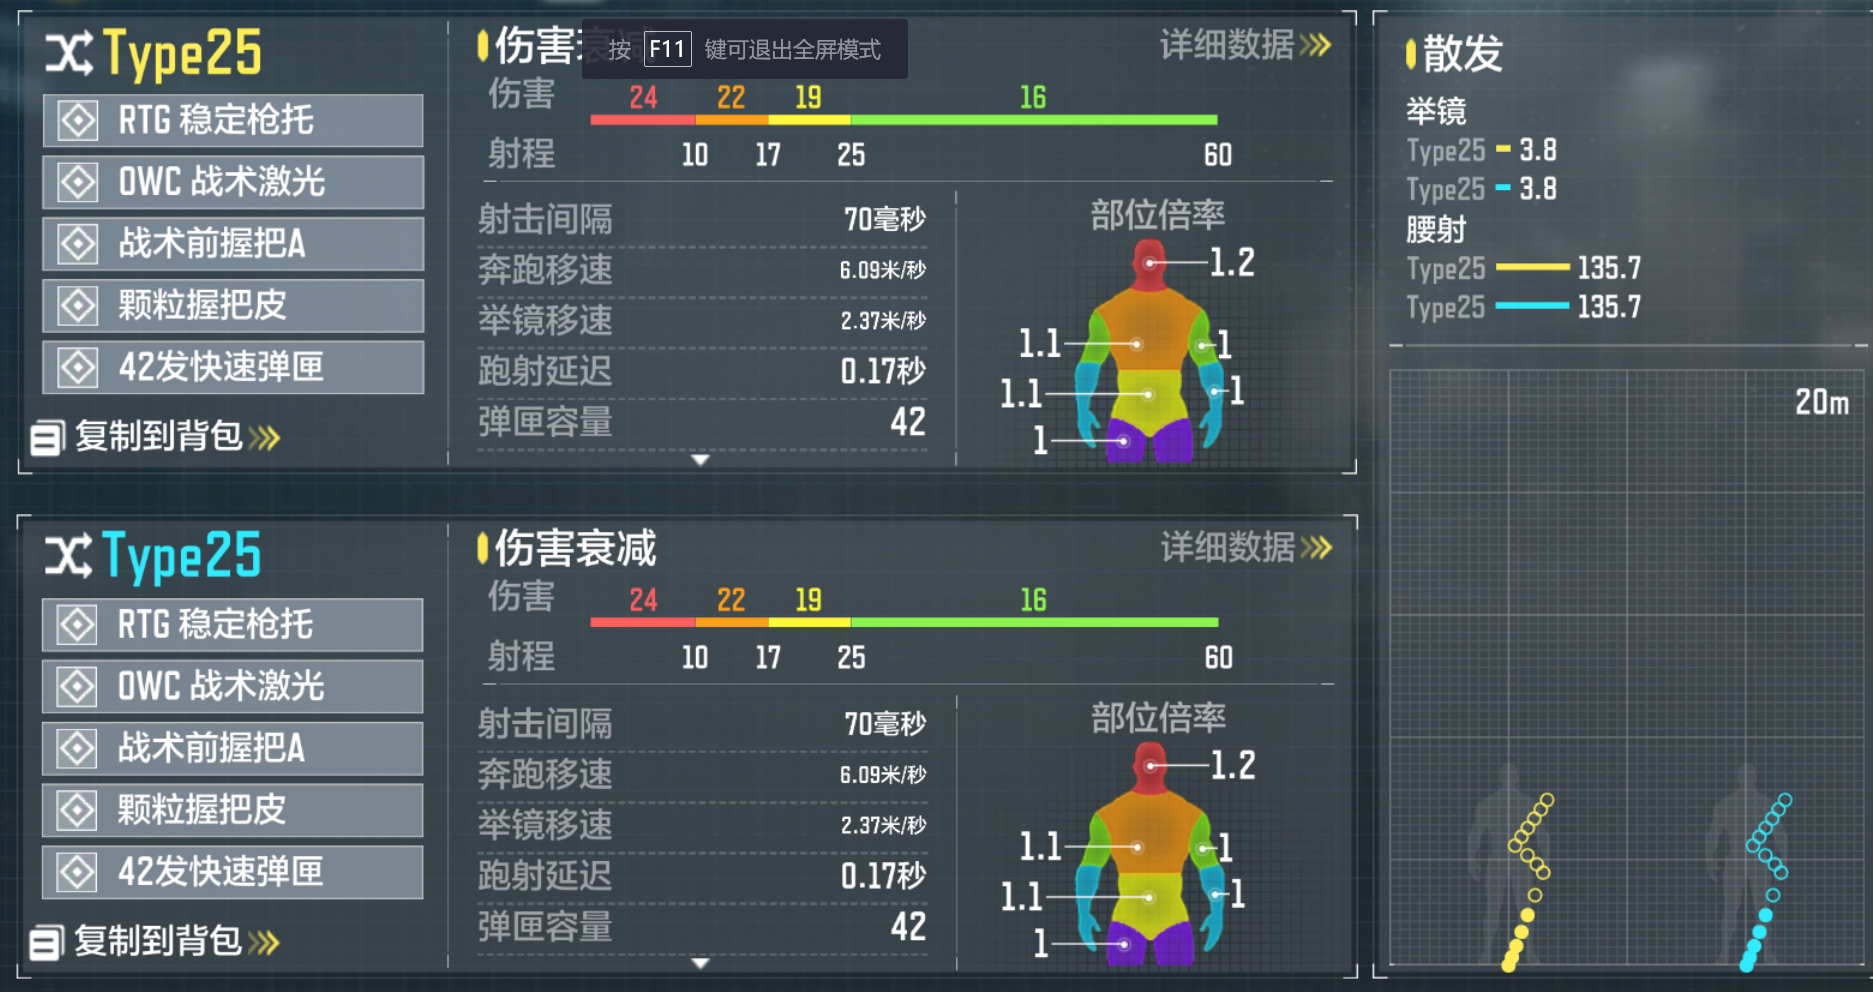
Task: Click the red 24 damage segment, bottom bar
Action: pos(643,623)
